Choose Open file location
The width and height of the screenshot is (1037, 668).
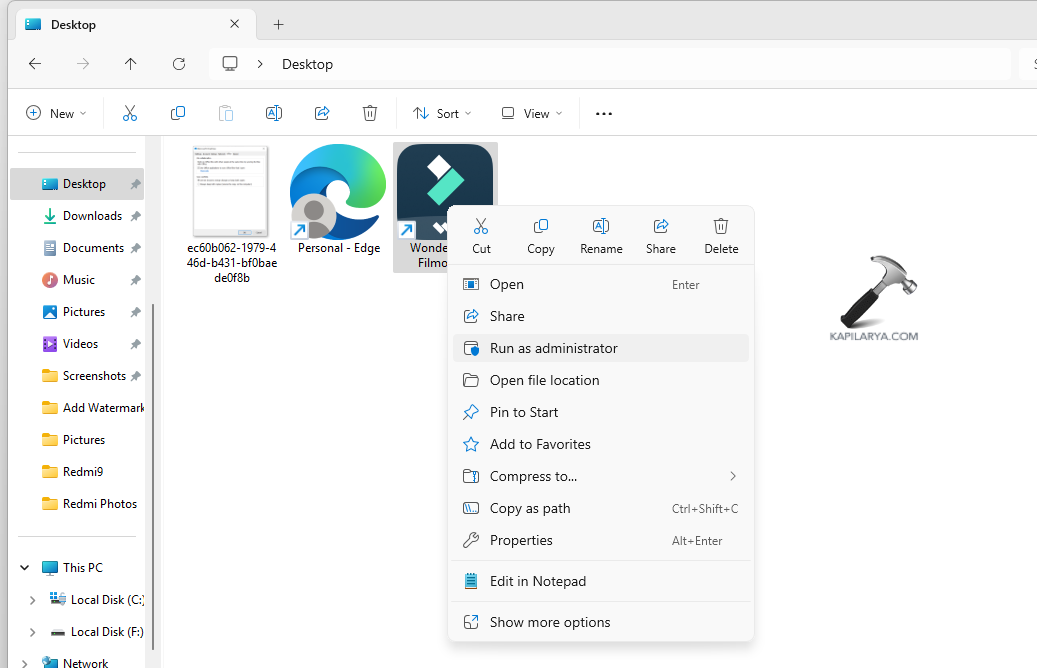coord(545,380)
